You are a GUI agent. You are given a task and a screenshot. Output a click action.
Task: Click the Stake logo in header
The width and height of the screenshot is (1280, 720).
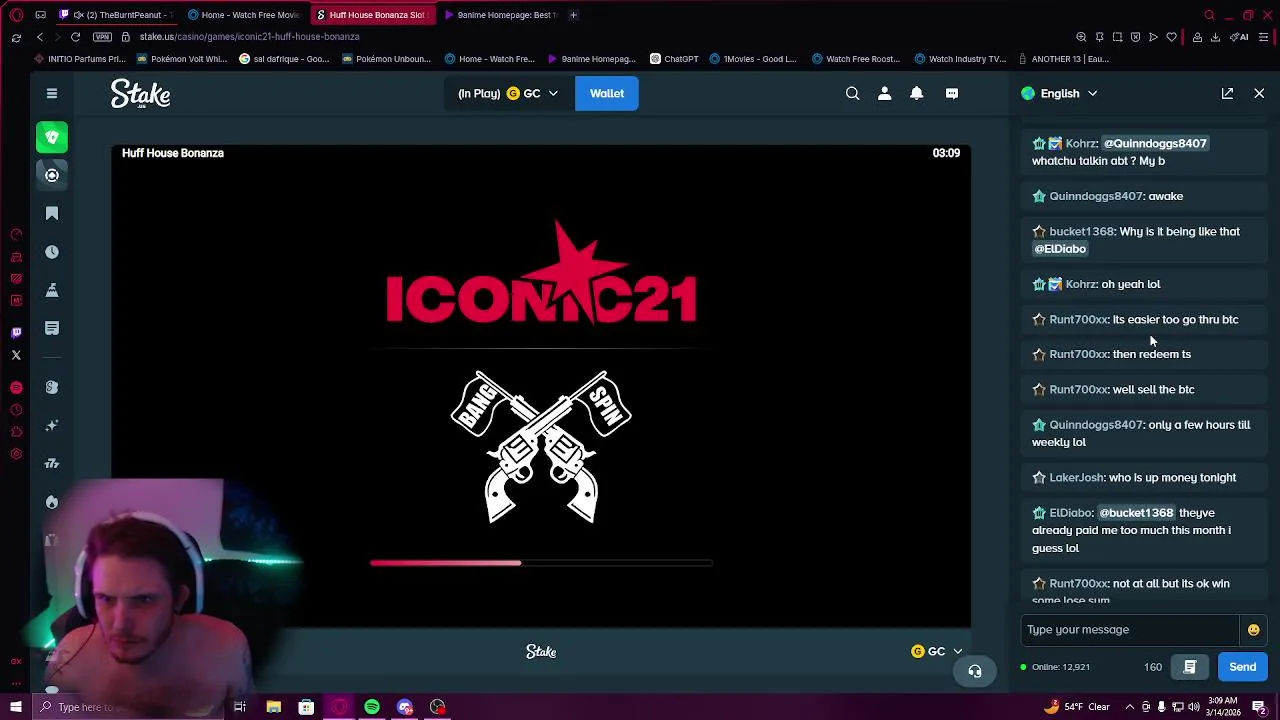140,93
